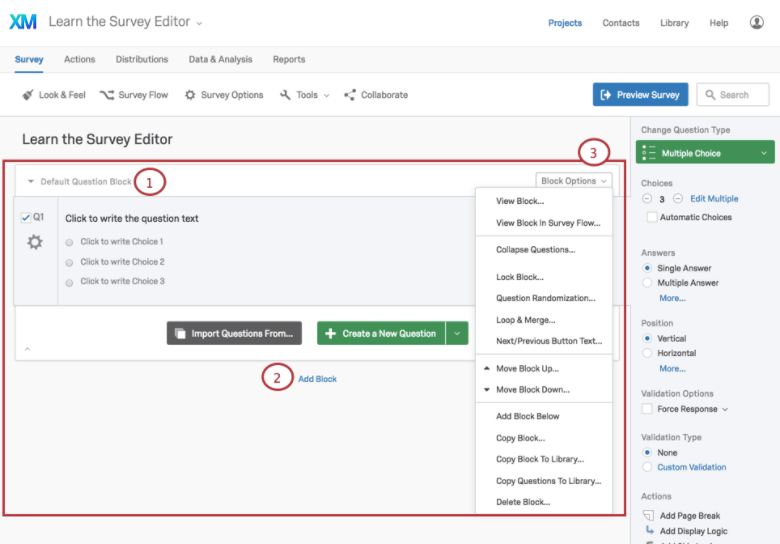Click the Add Block link

click(317, 379)
